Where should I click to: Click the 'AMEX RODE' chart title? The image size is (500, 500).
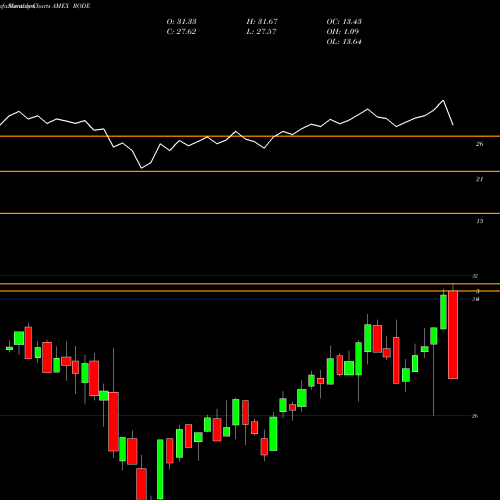point(71,6)
